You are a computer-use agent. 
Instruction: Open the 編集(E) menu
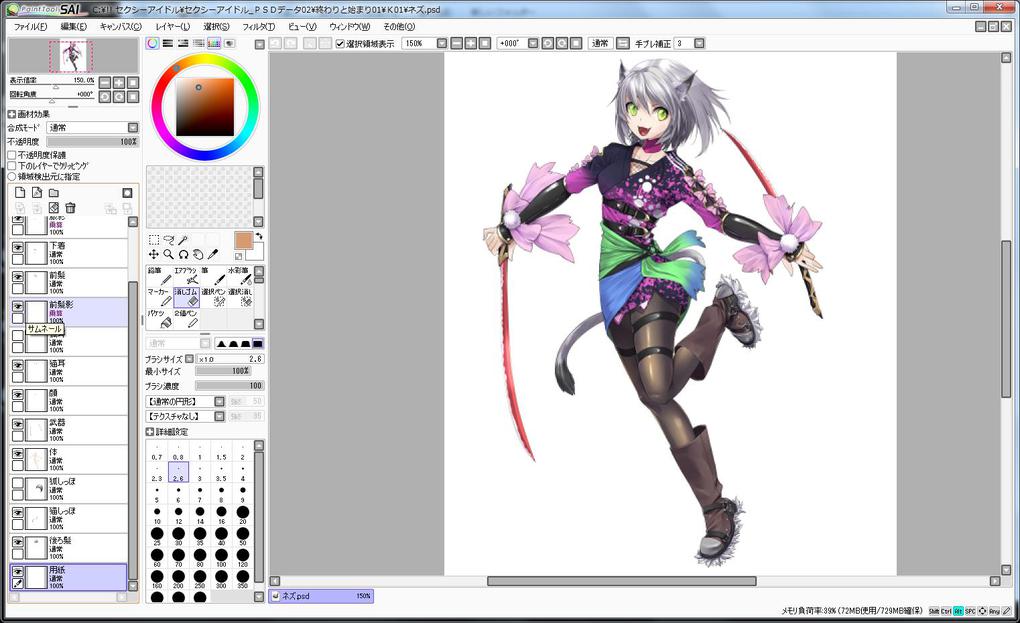coord(74,27)
